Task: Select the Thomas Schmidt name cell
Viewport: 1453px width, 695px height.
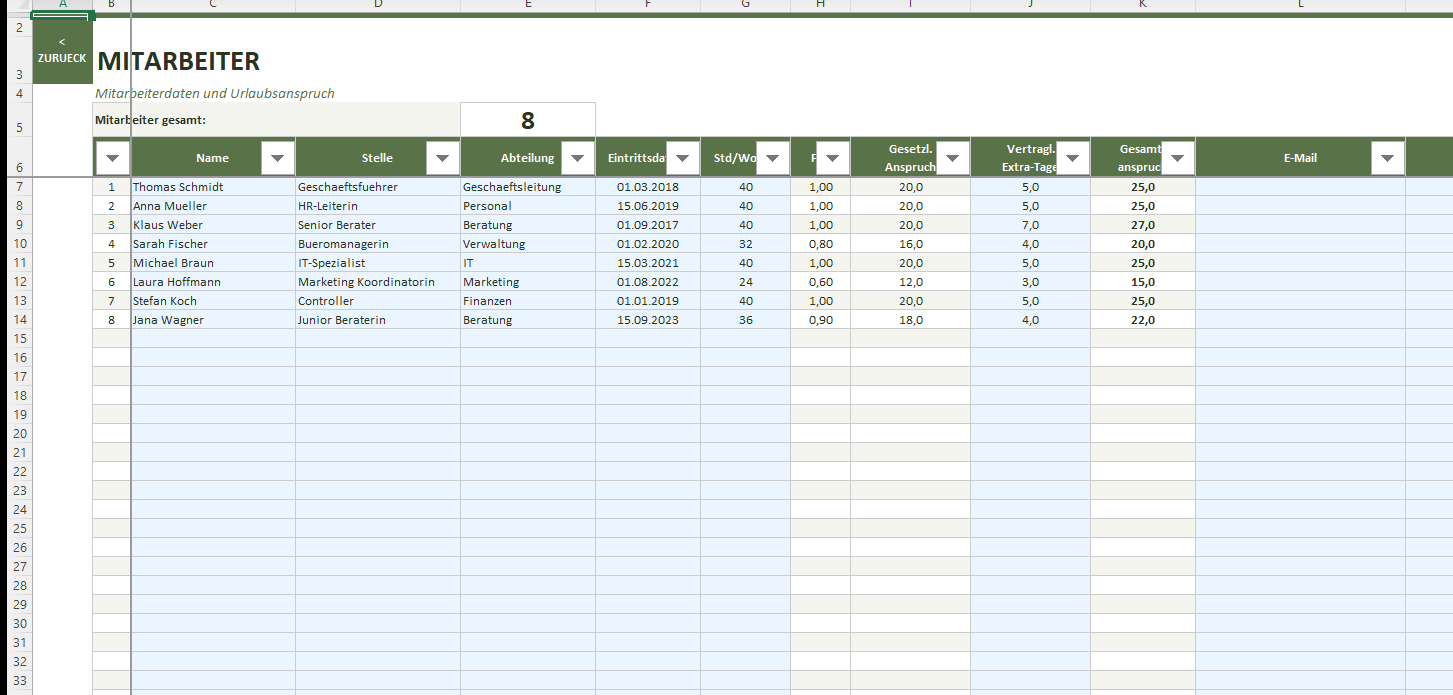Action: point(212,187)
